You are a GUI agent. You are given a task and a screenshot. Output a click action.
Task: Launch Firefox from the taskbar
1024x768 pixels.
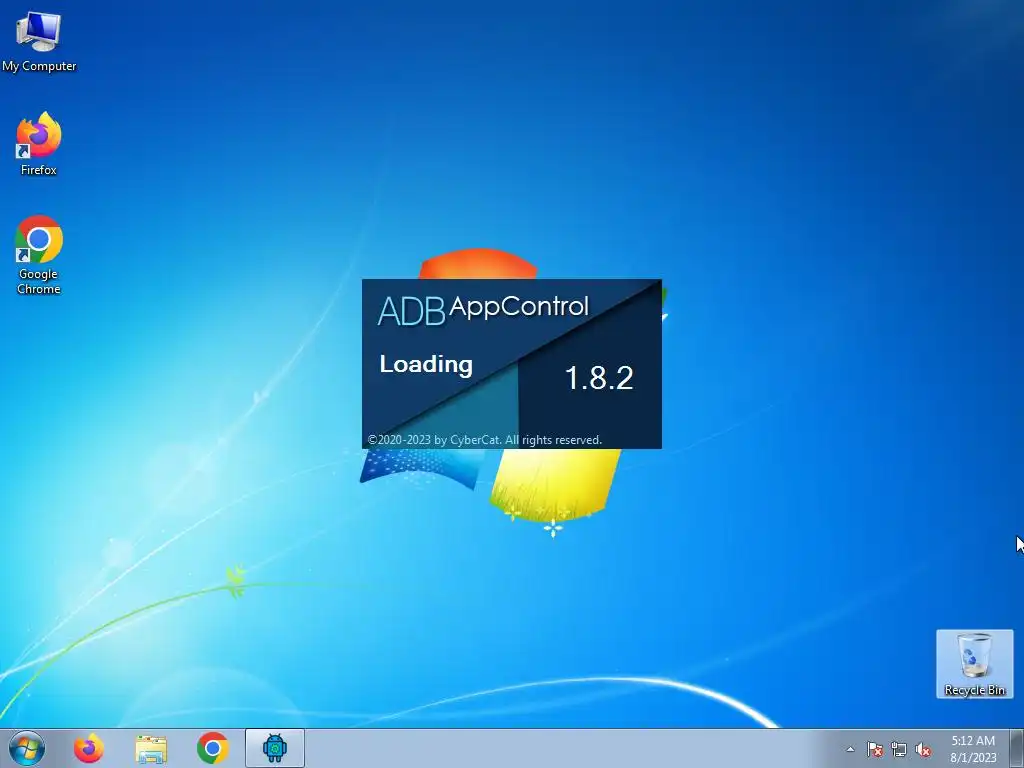tap(89, 748)
